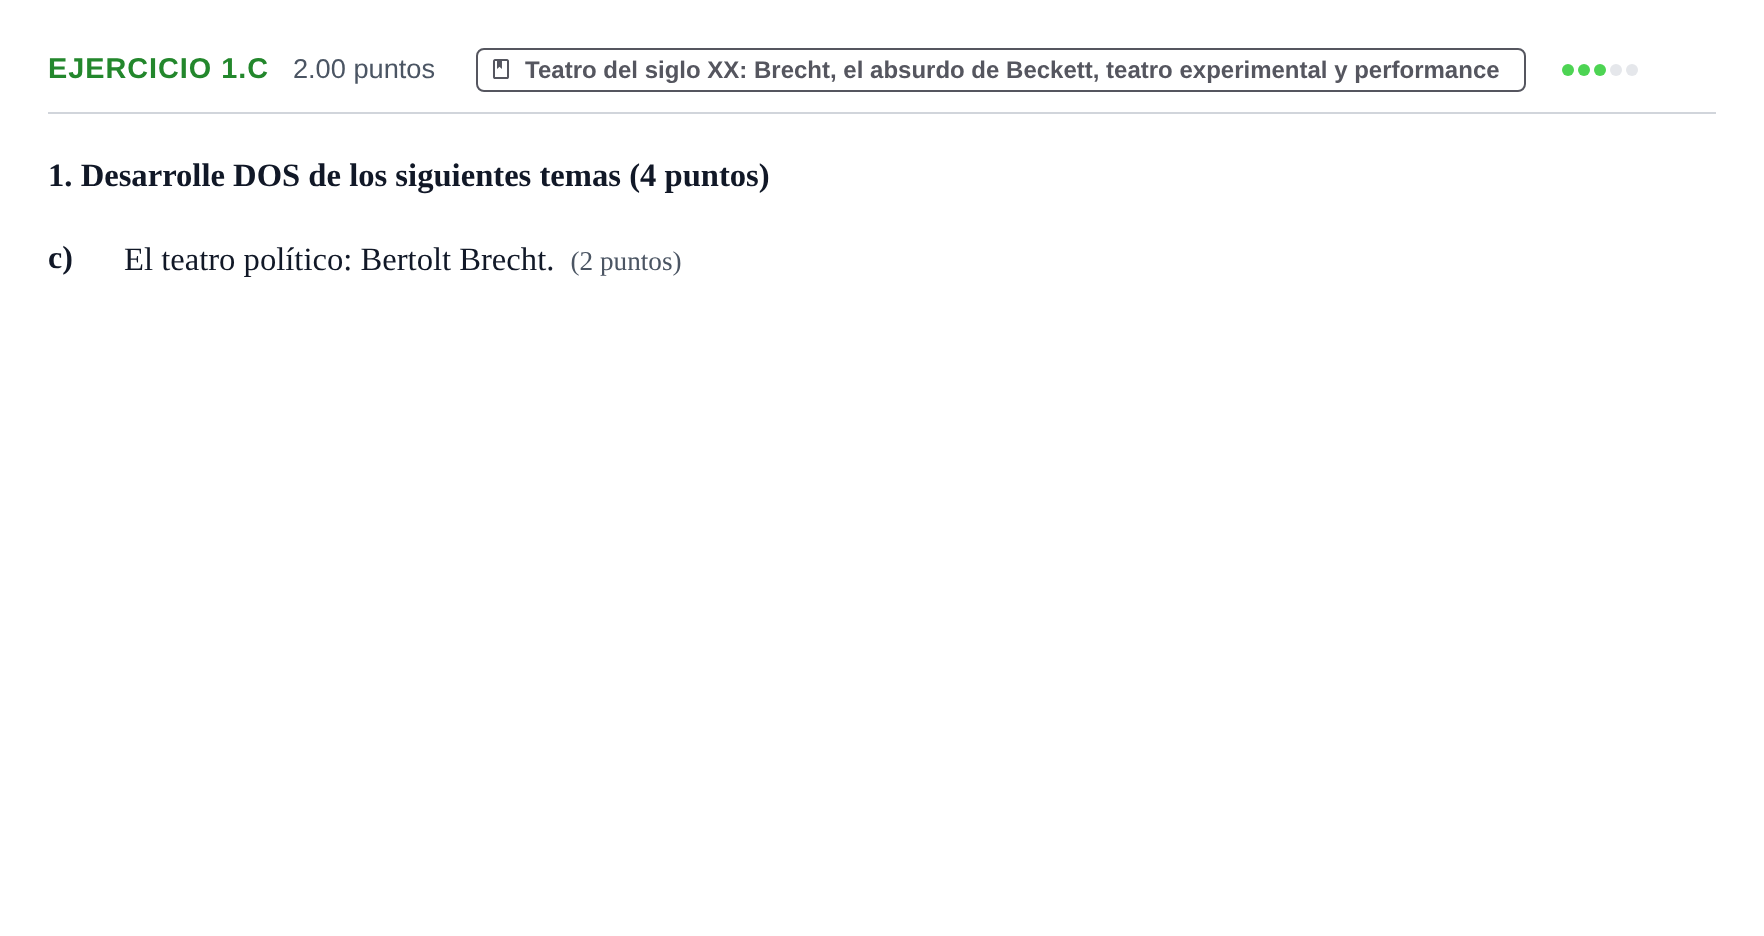1764x936 pixels.
Task: Click the (2 puntos) label beside Brecht
Action: 626,262
